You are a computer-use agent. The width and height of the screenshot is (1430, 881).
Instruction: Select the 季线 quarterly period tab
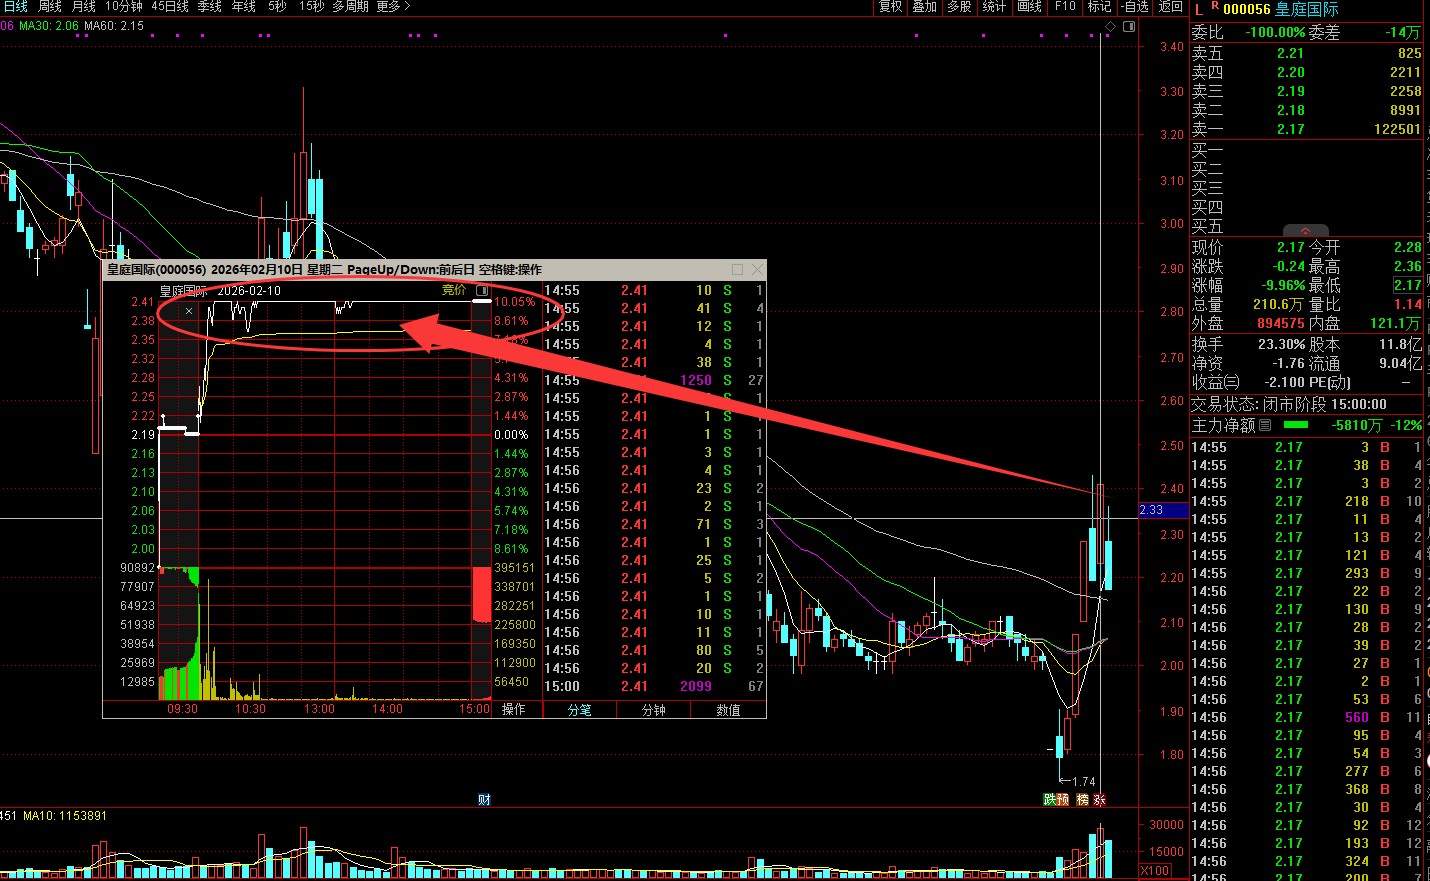209,6
